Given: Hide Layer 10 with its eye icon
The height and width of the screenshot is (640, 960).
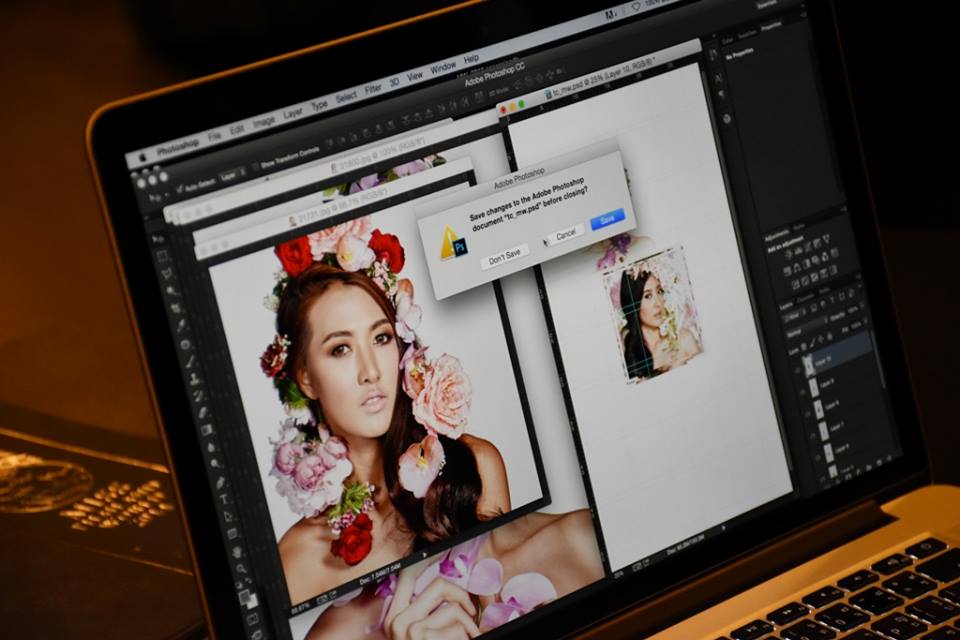Looking at the screenshot, I should point(797,370).
